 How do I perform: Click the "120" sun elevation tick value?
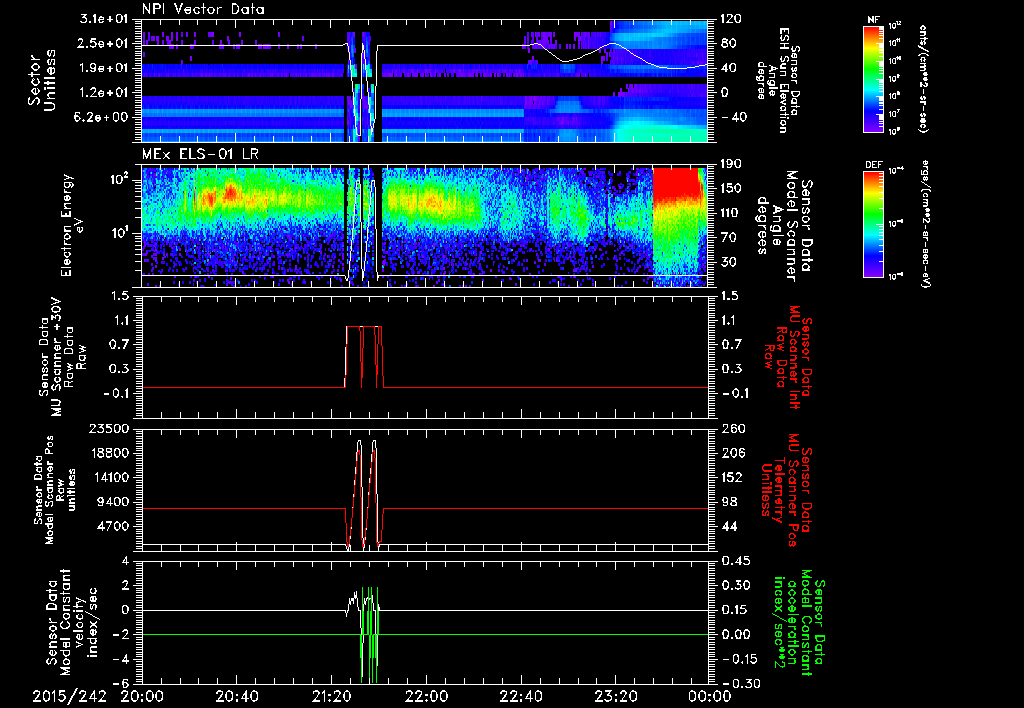[x=729, y=19]
